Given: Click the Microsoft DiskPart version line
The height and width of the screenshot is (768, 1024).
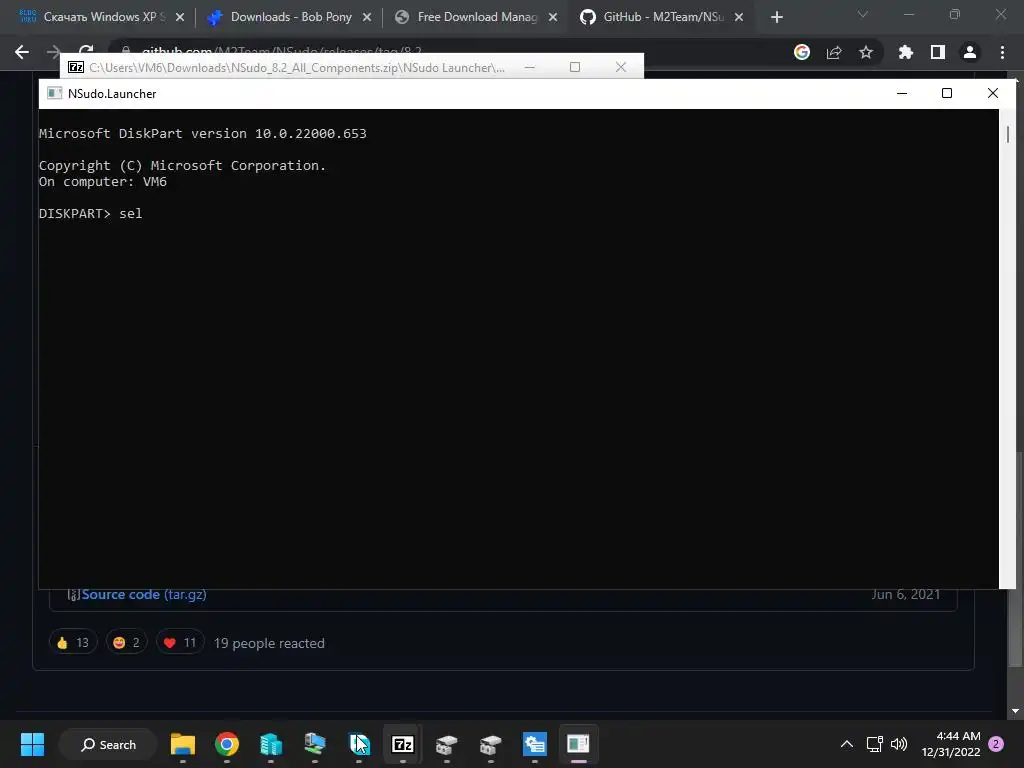Looking at the screenshot, I should coord(202,133).
